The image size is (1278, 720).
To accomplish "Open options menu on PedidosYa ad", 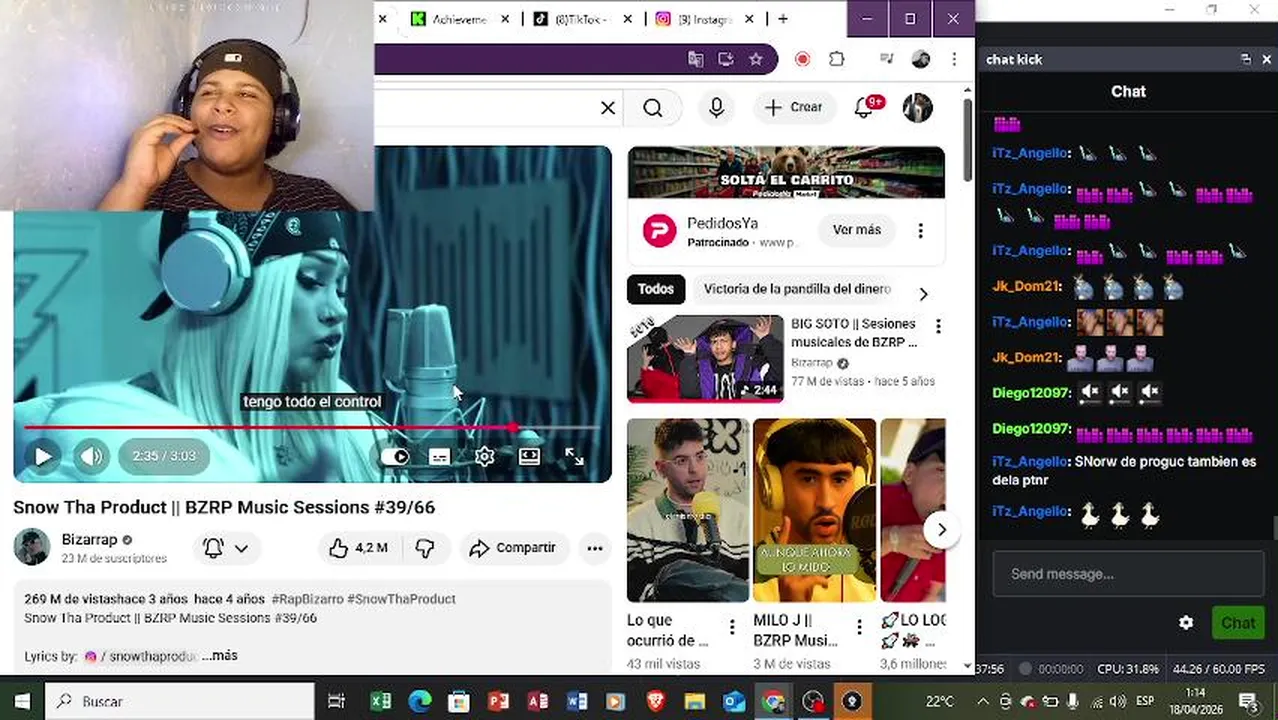I will (x=921, y=231).
